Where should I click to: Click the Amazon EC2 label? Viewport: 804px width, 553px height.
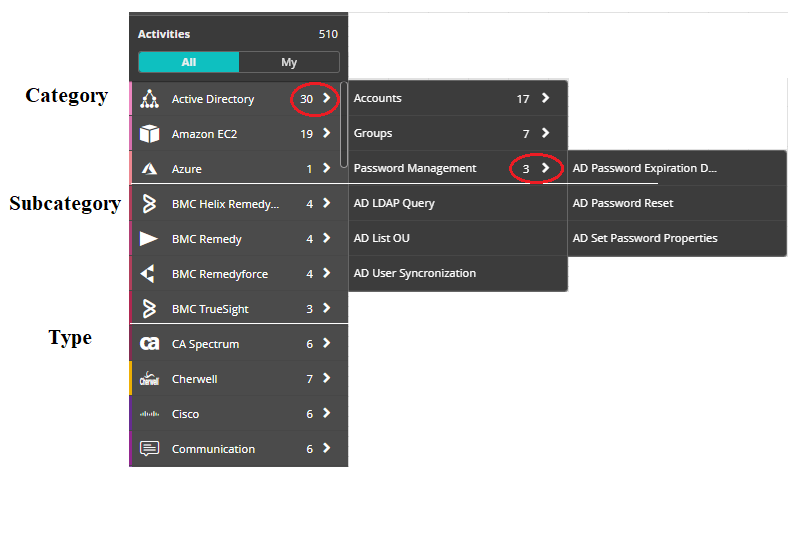(204, 134)
